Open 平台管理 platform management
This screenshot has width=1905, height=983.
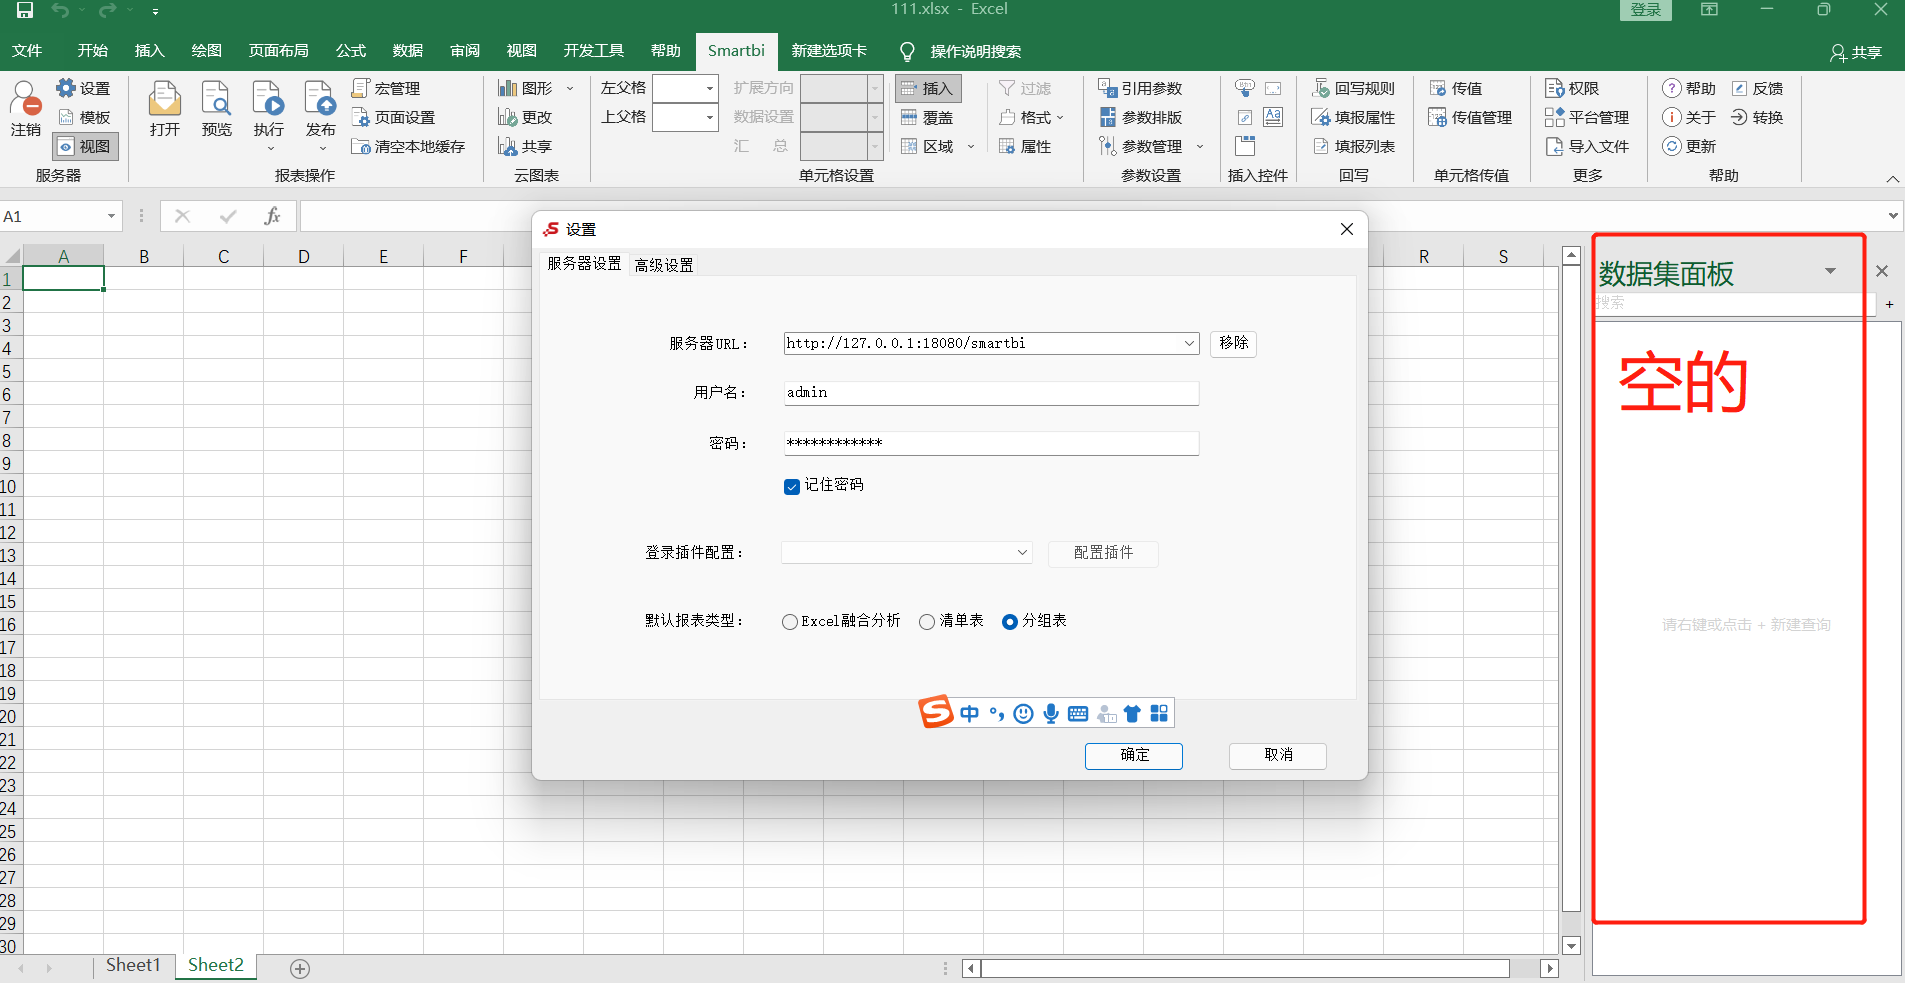point(1587,117)
